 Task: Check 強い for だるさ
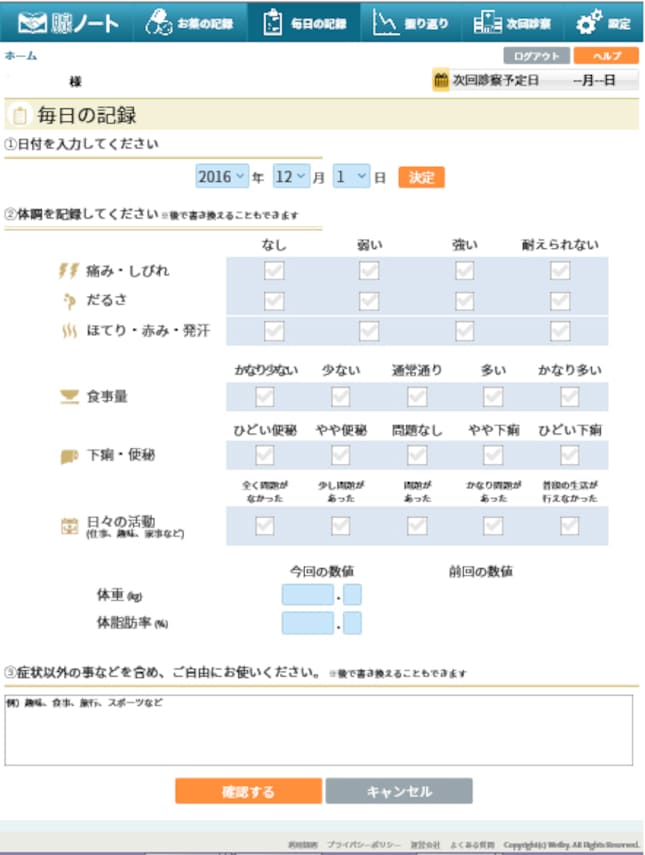pyautogui.click(x=465, y=300)
